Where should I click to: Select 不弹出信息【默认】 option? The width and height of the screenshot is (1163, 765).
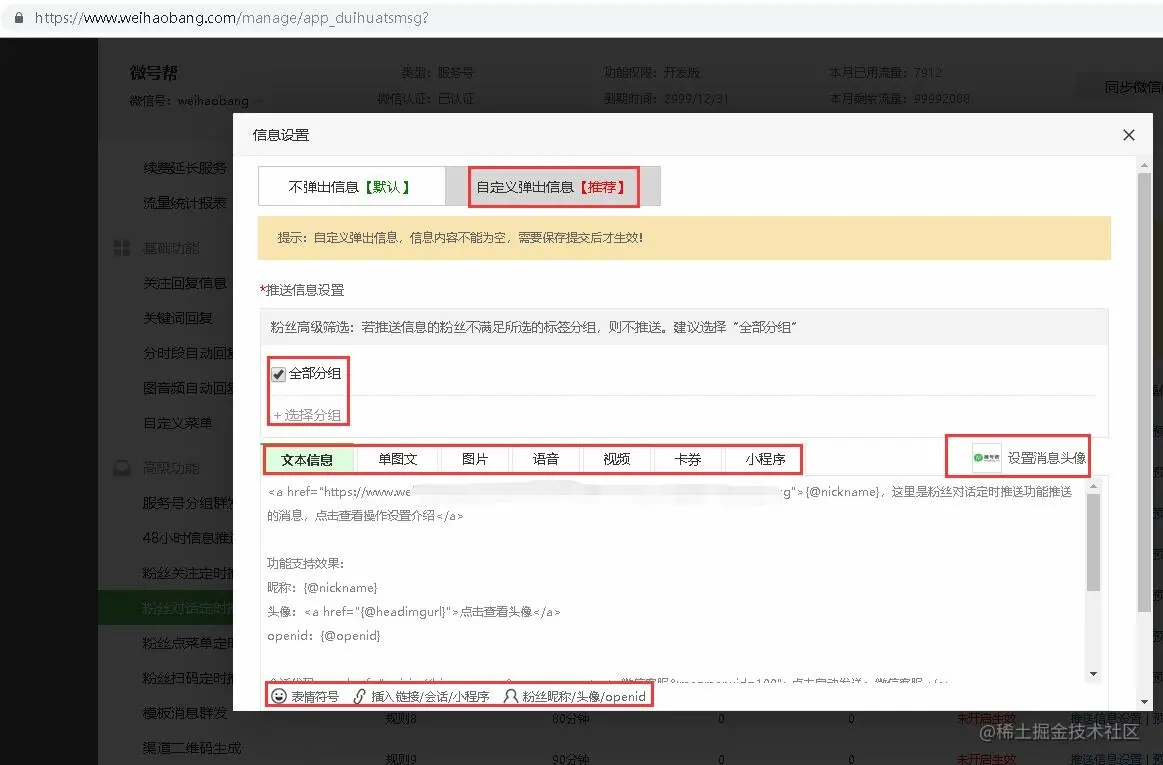352,186
